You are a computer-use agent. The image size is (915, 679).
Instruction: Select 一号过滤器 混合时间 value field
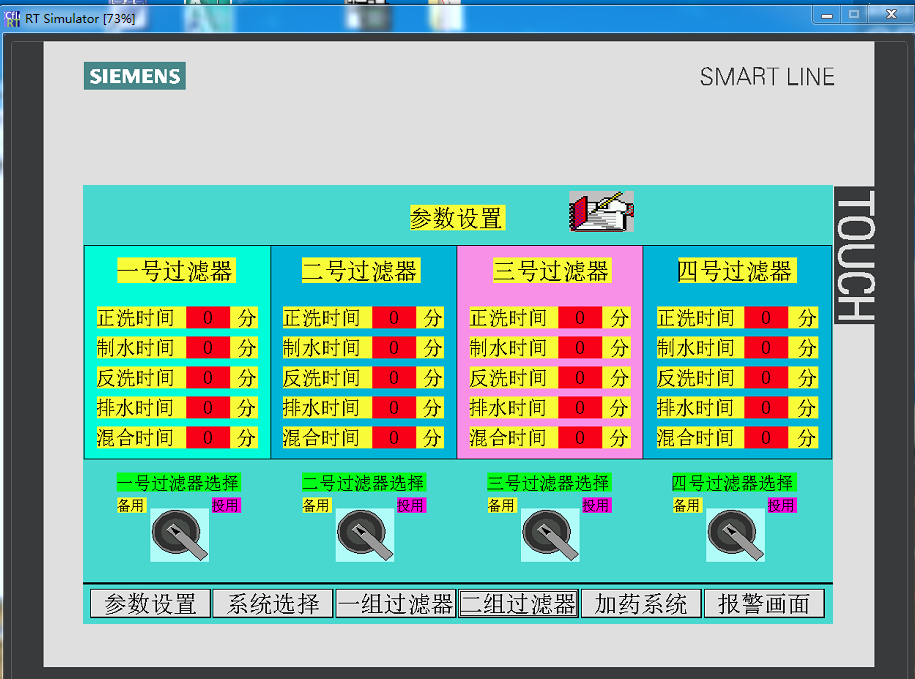tap(208, 438)
